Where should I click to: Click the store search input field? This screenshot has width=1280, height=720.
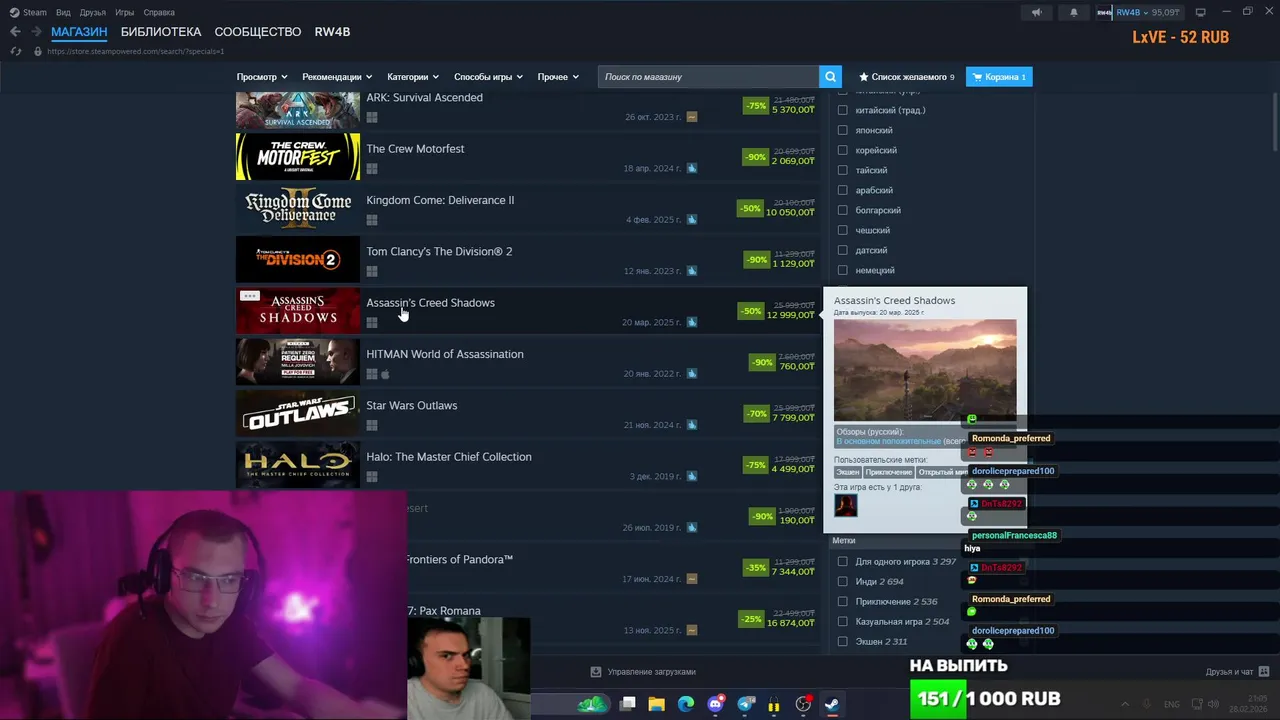708,77
